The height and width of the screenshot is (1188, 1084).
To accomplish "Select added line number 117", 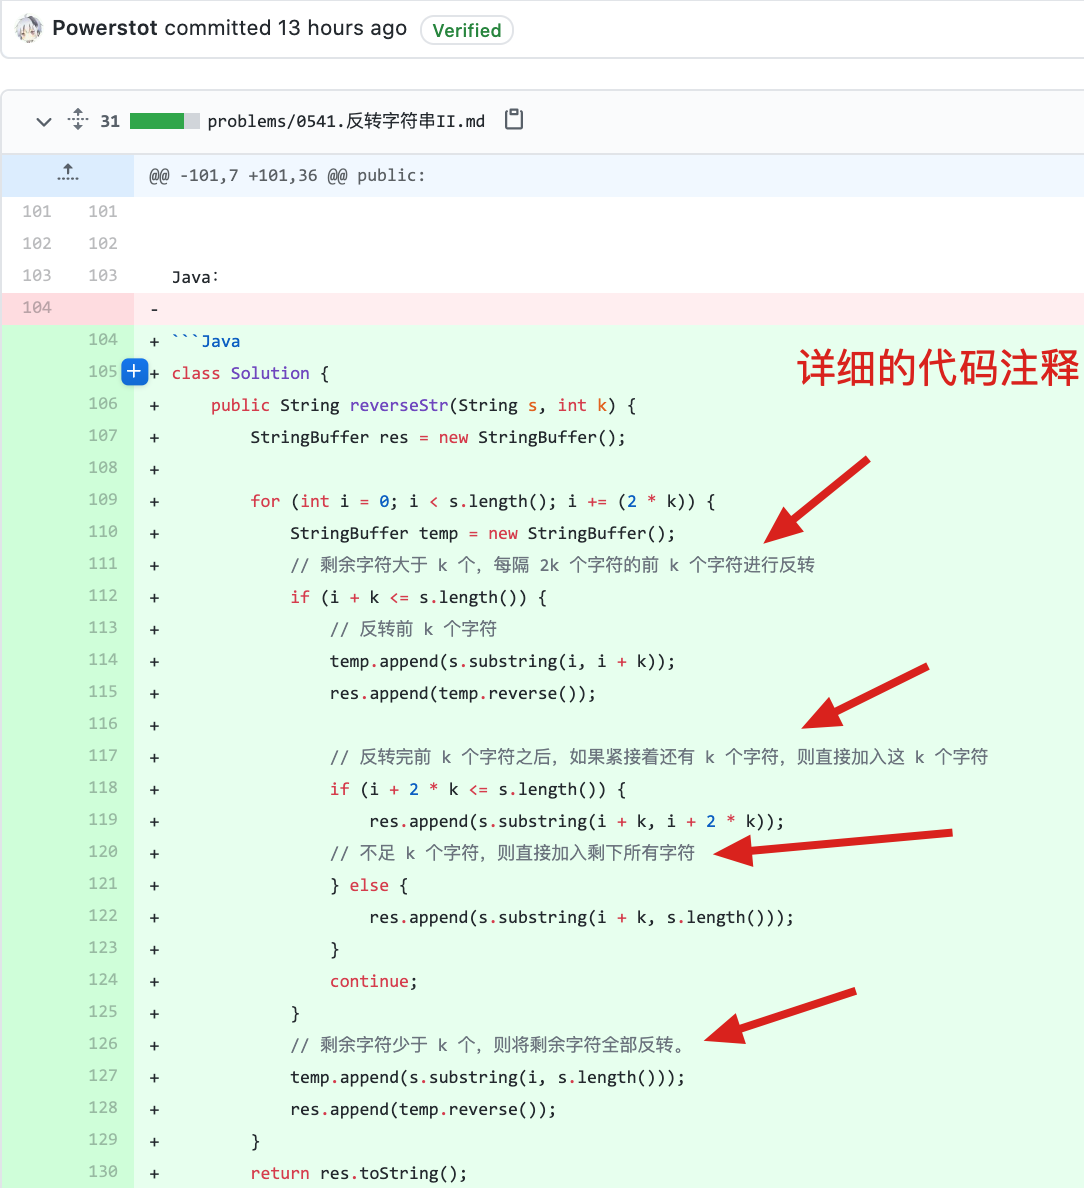I will pos(102,755).
